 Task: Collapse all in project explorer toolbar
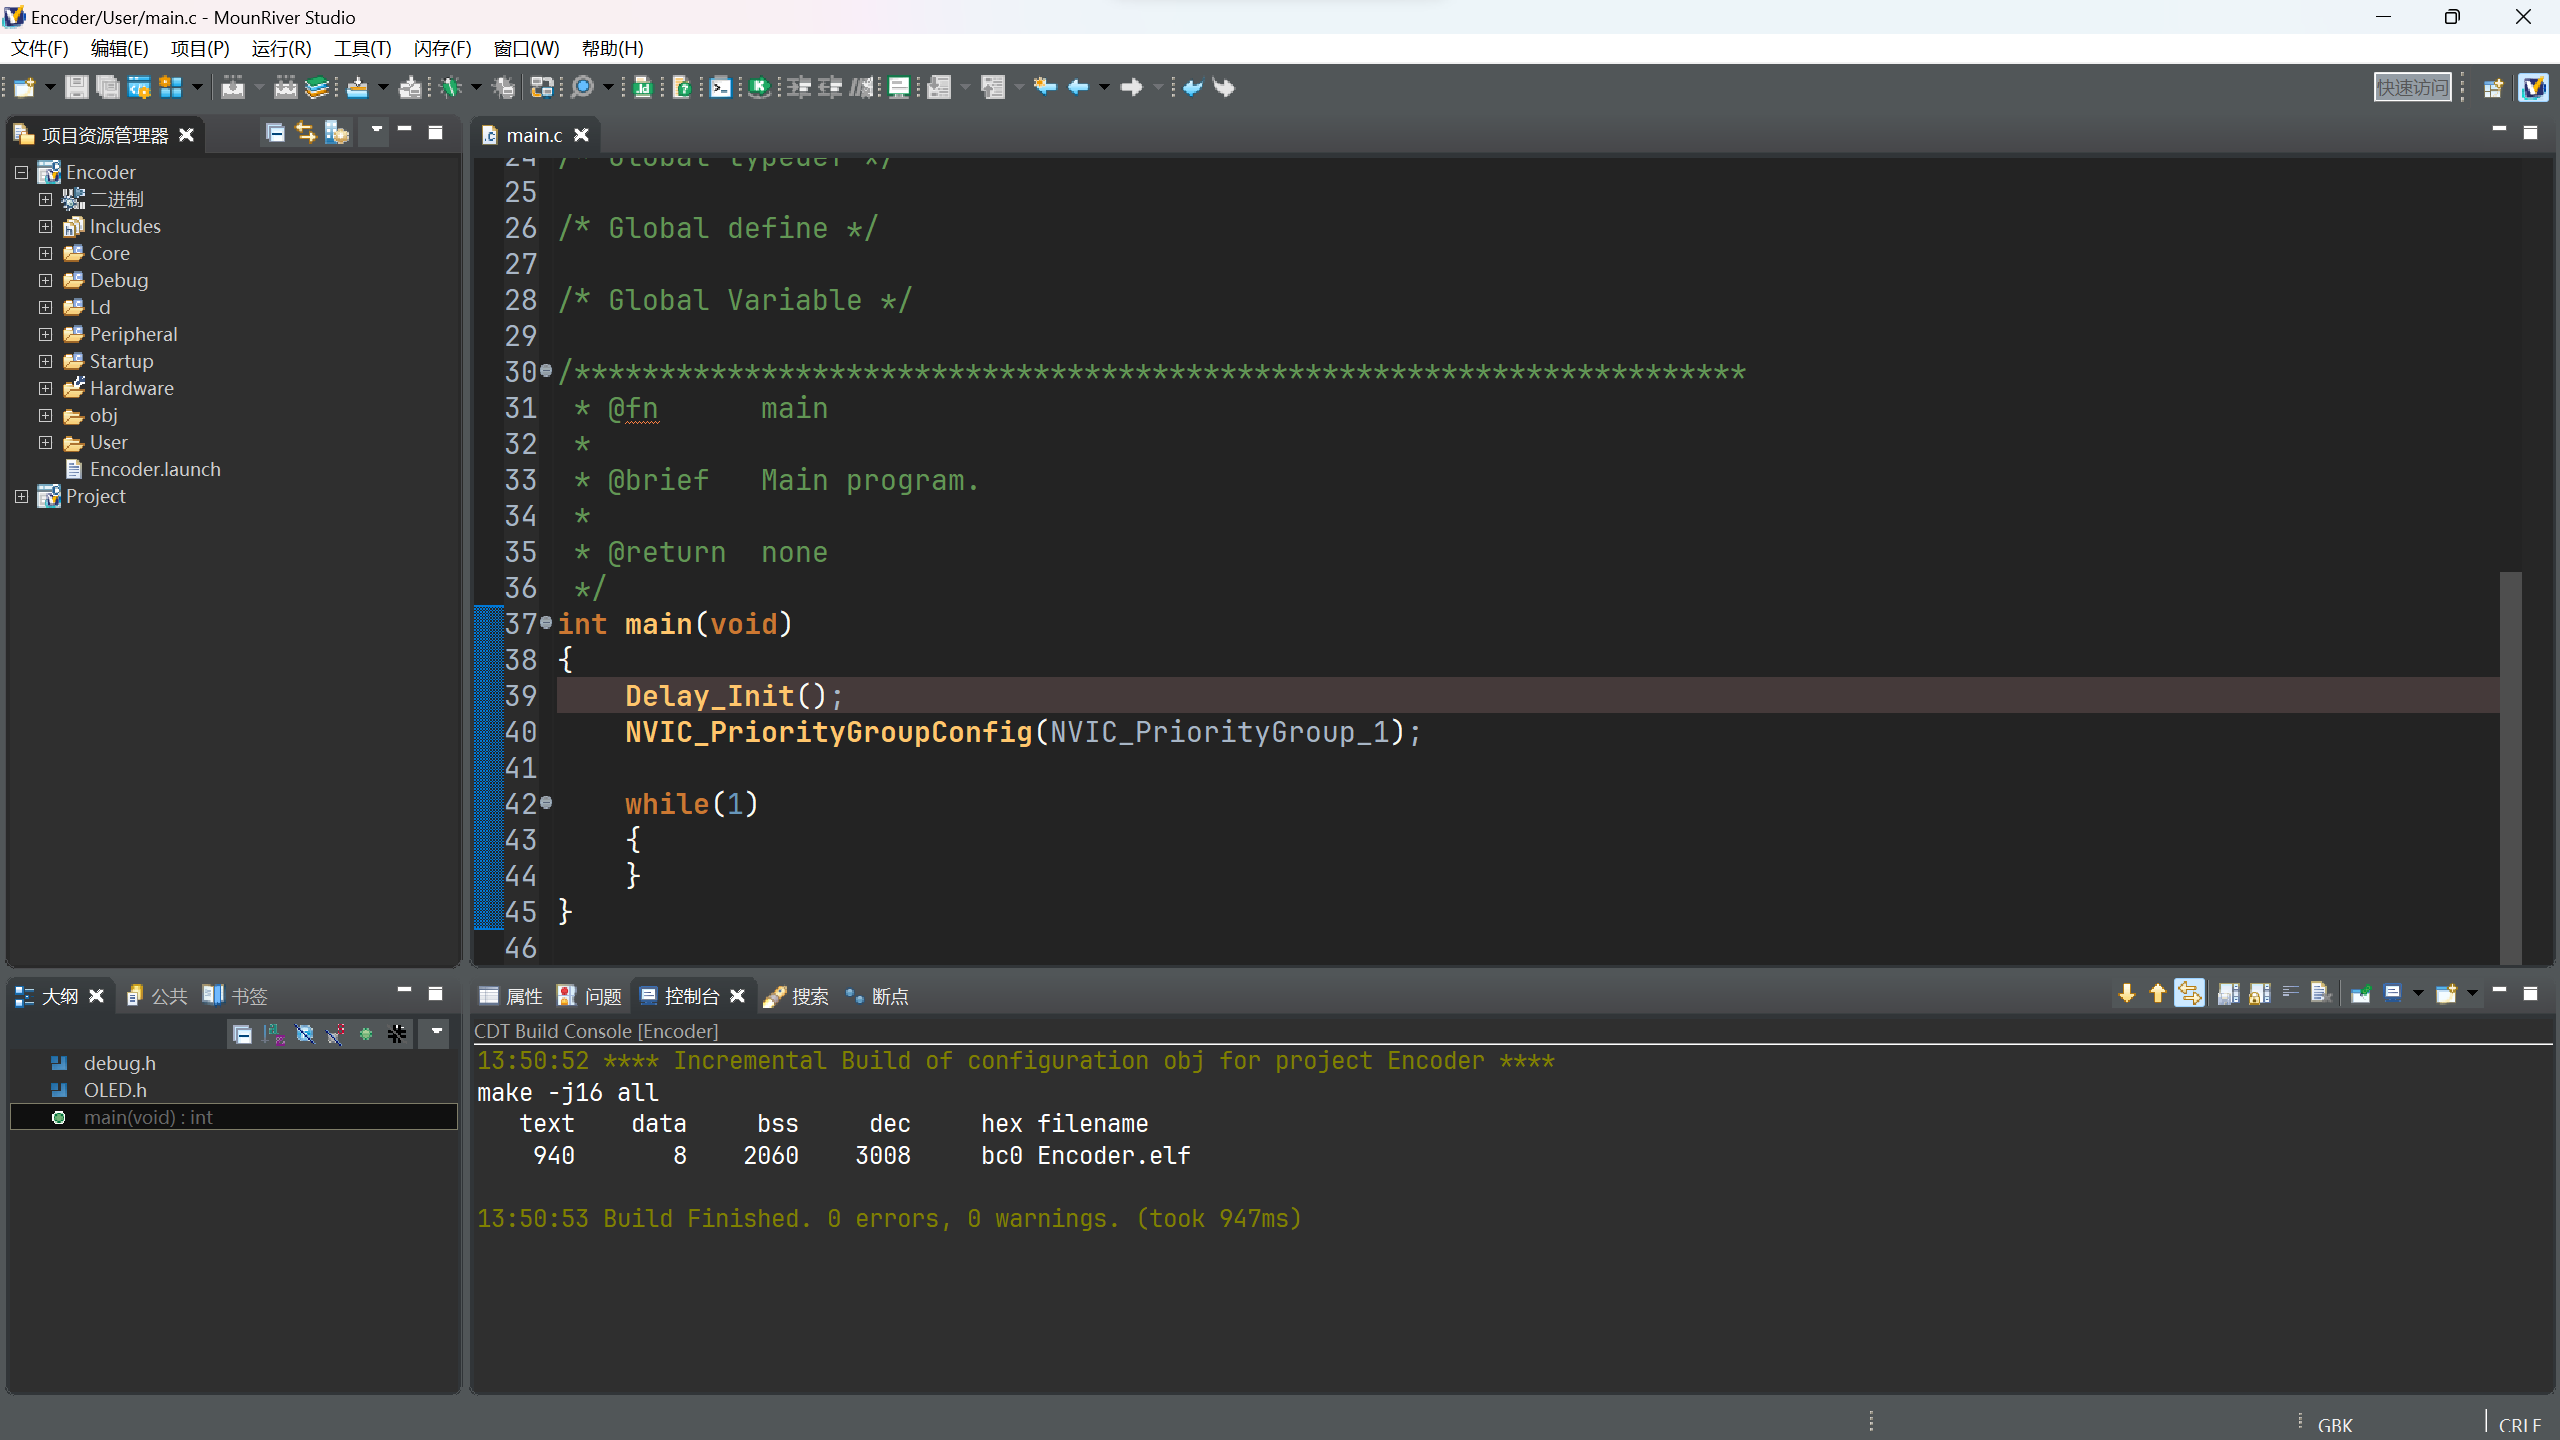275,133
